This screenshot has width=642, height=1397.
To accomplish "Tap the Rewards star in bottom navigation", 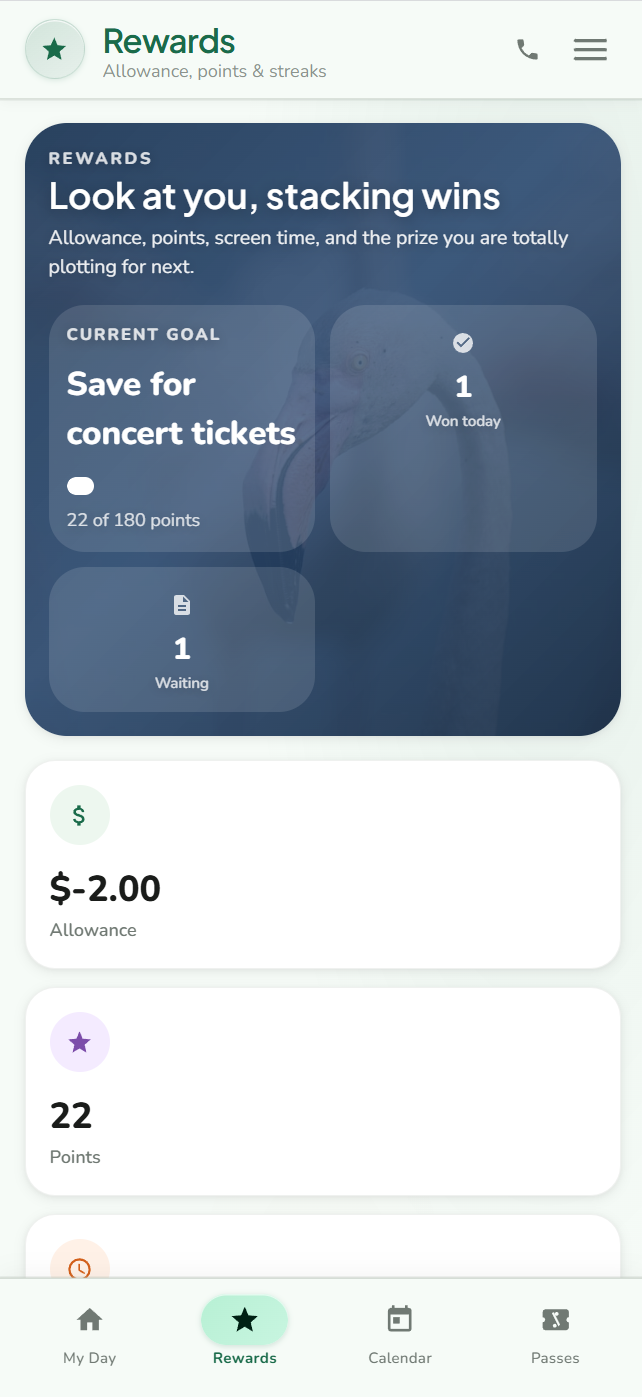I will pyautogui.click(x=244, y=1320).
